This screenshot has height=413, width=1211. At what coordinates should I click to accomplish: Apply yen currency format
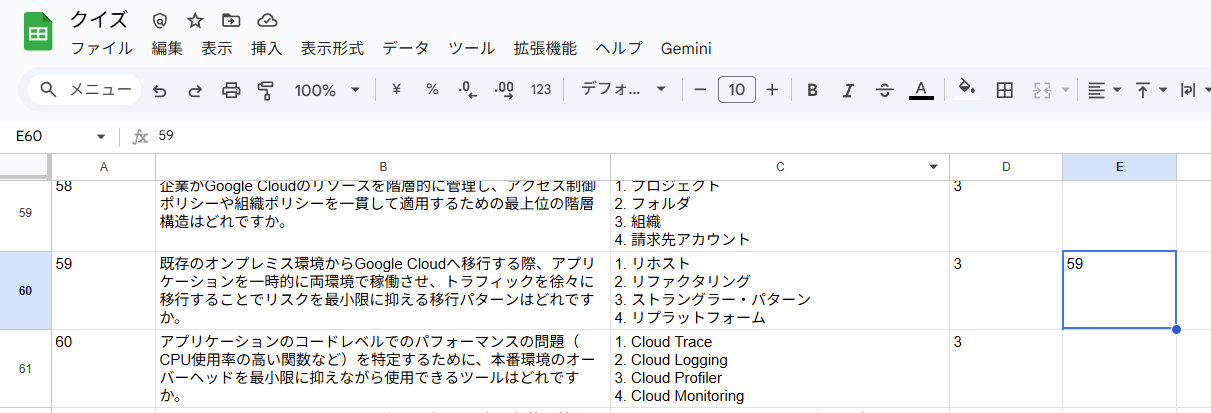coord(396,90)
